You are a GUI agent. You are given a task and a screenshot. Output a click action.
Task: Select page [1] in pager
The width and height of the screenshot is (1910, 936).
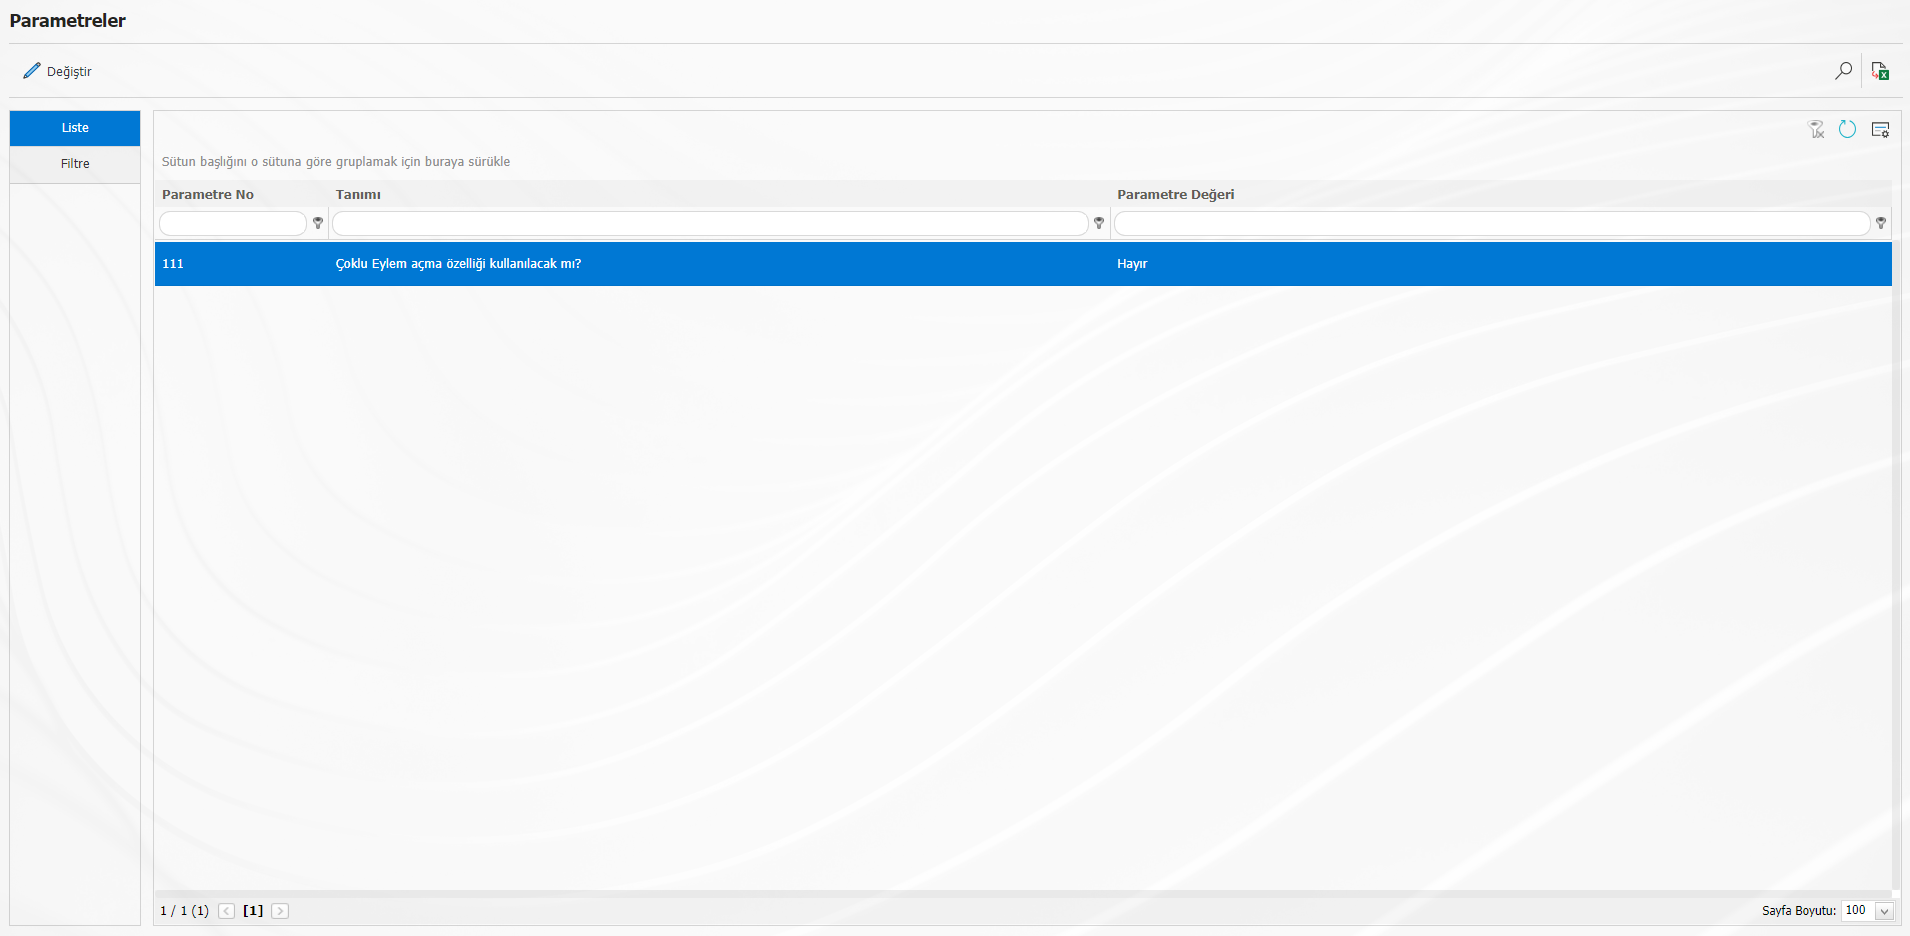253,911
